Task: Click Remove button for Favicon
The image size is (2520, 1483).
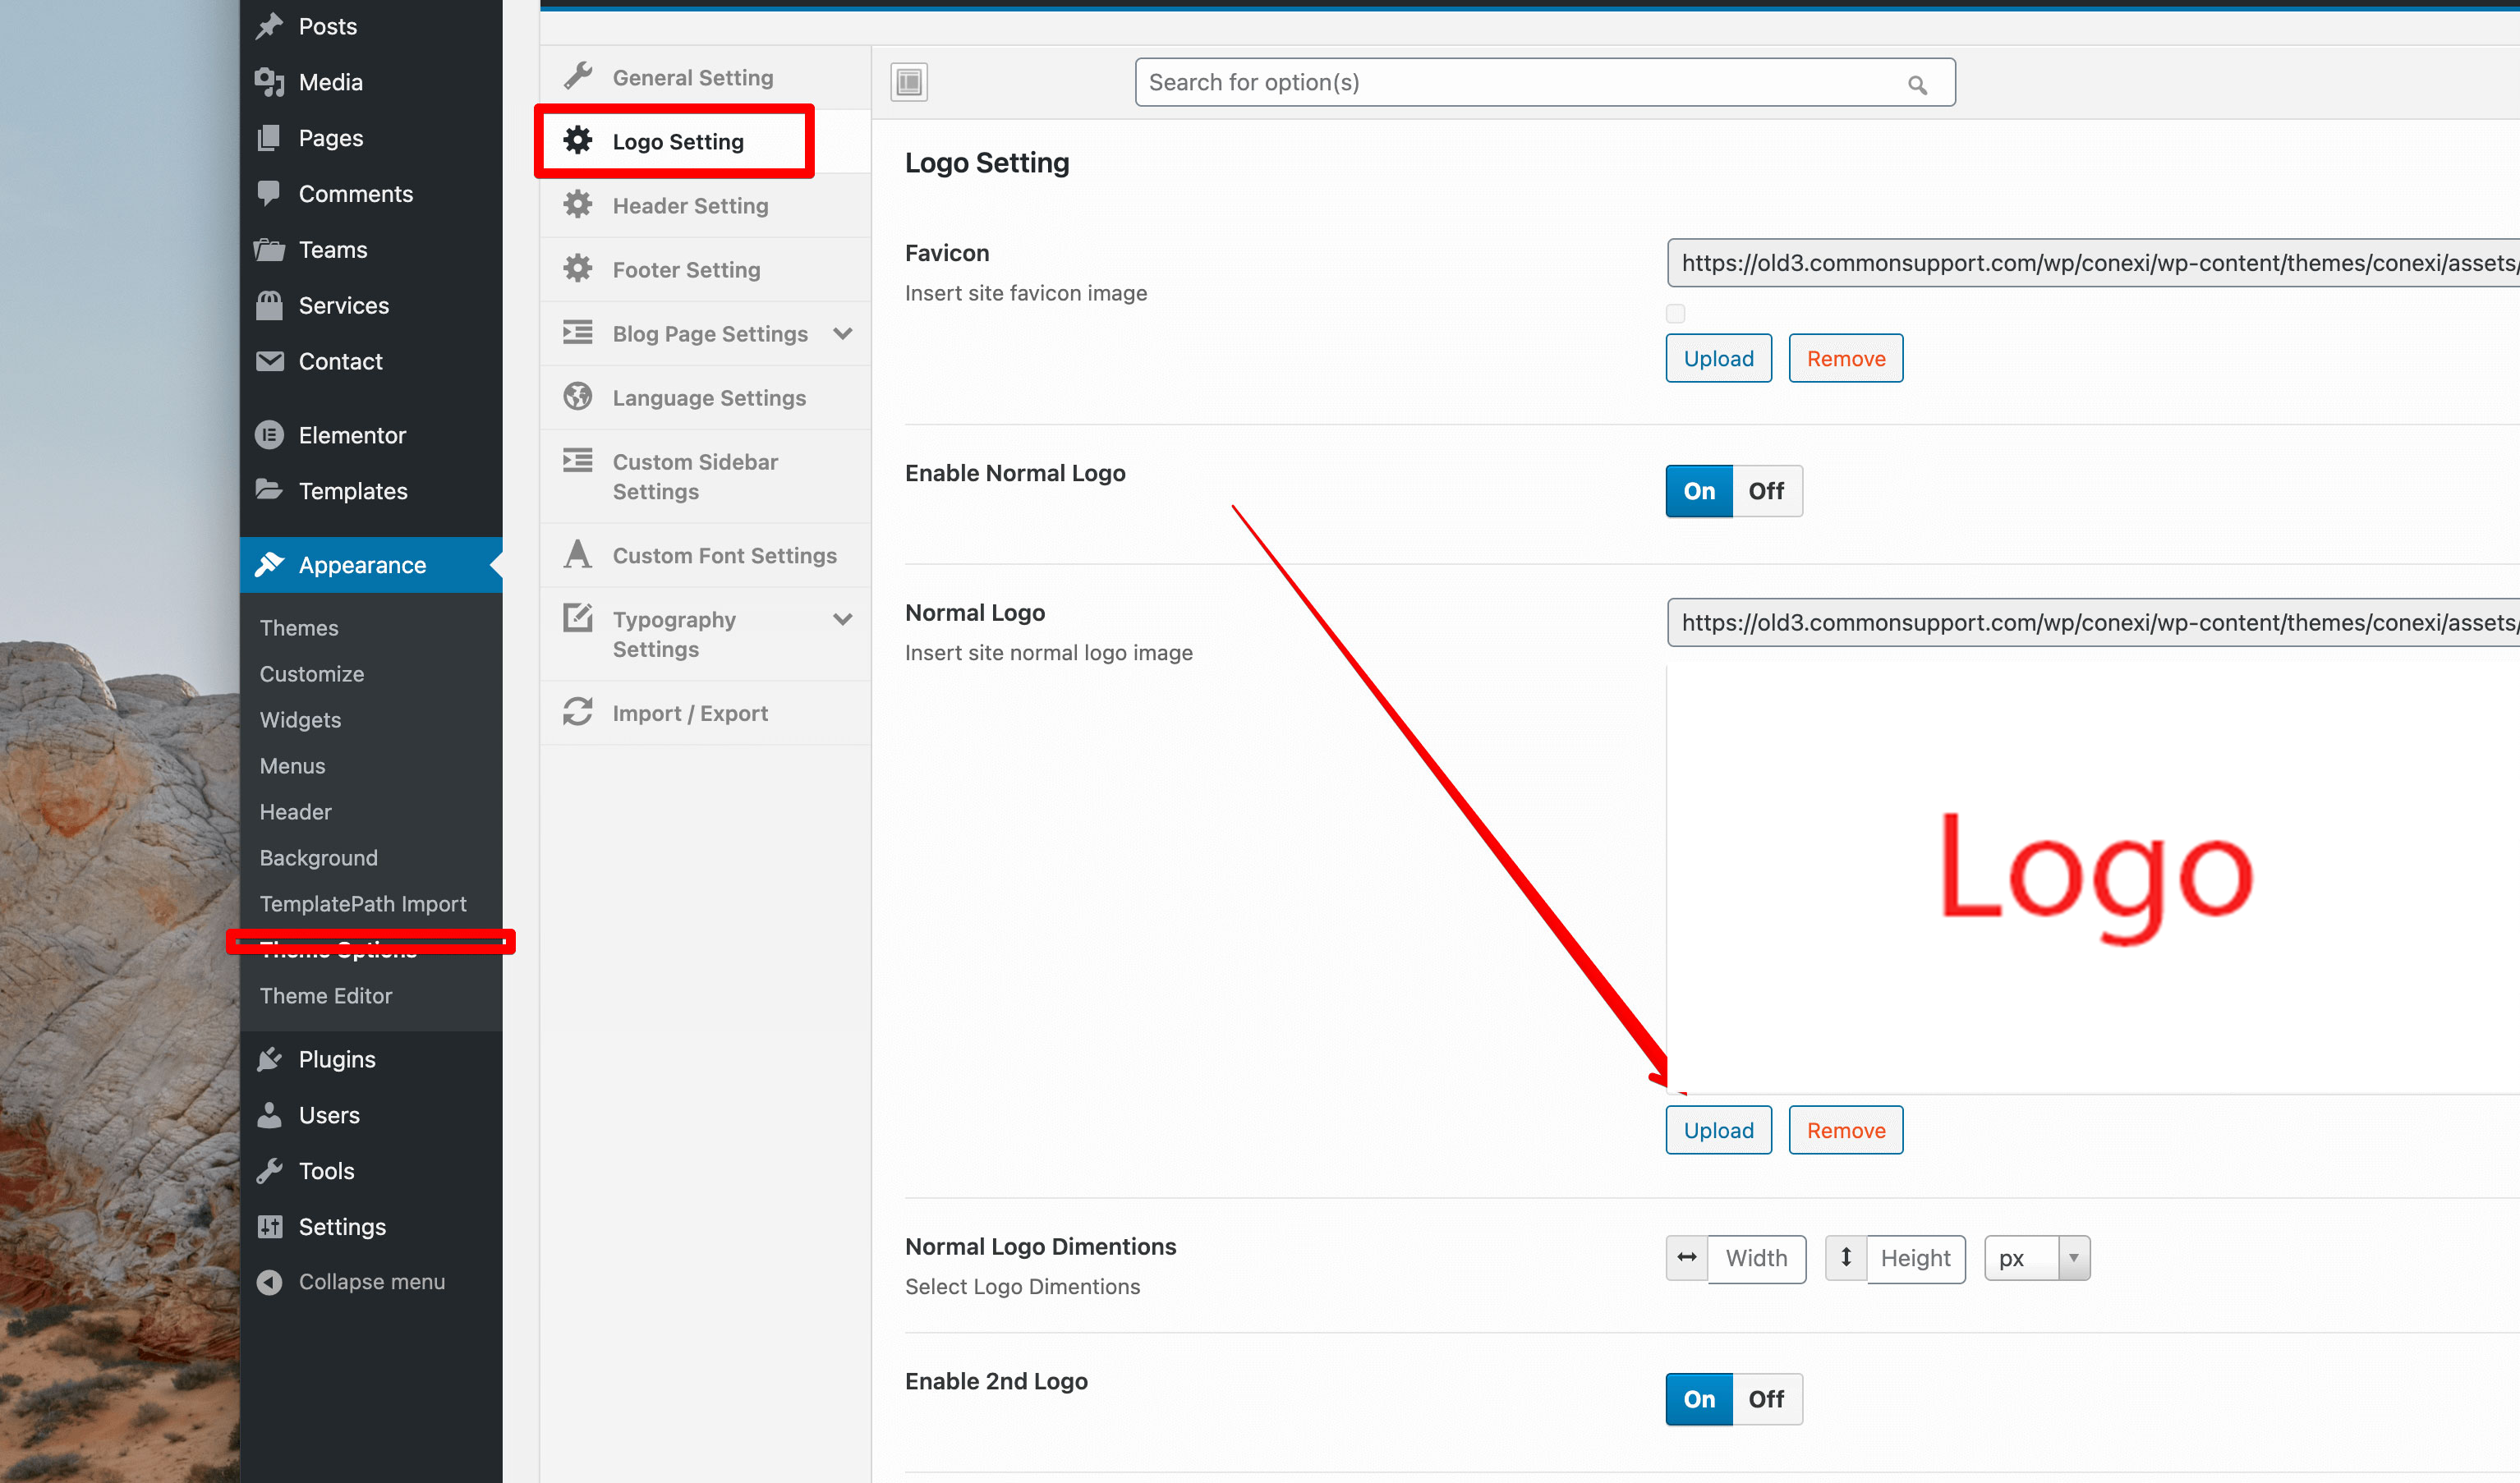Action: click(x=1845, y=358)
